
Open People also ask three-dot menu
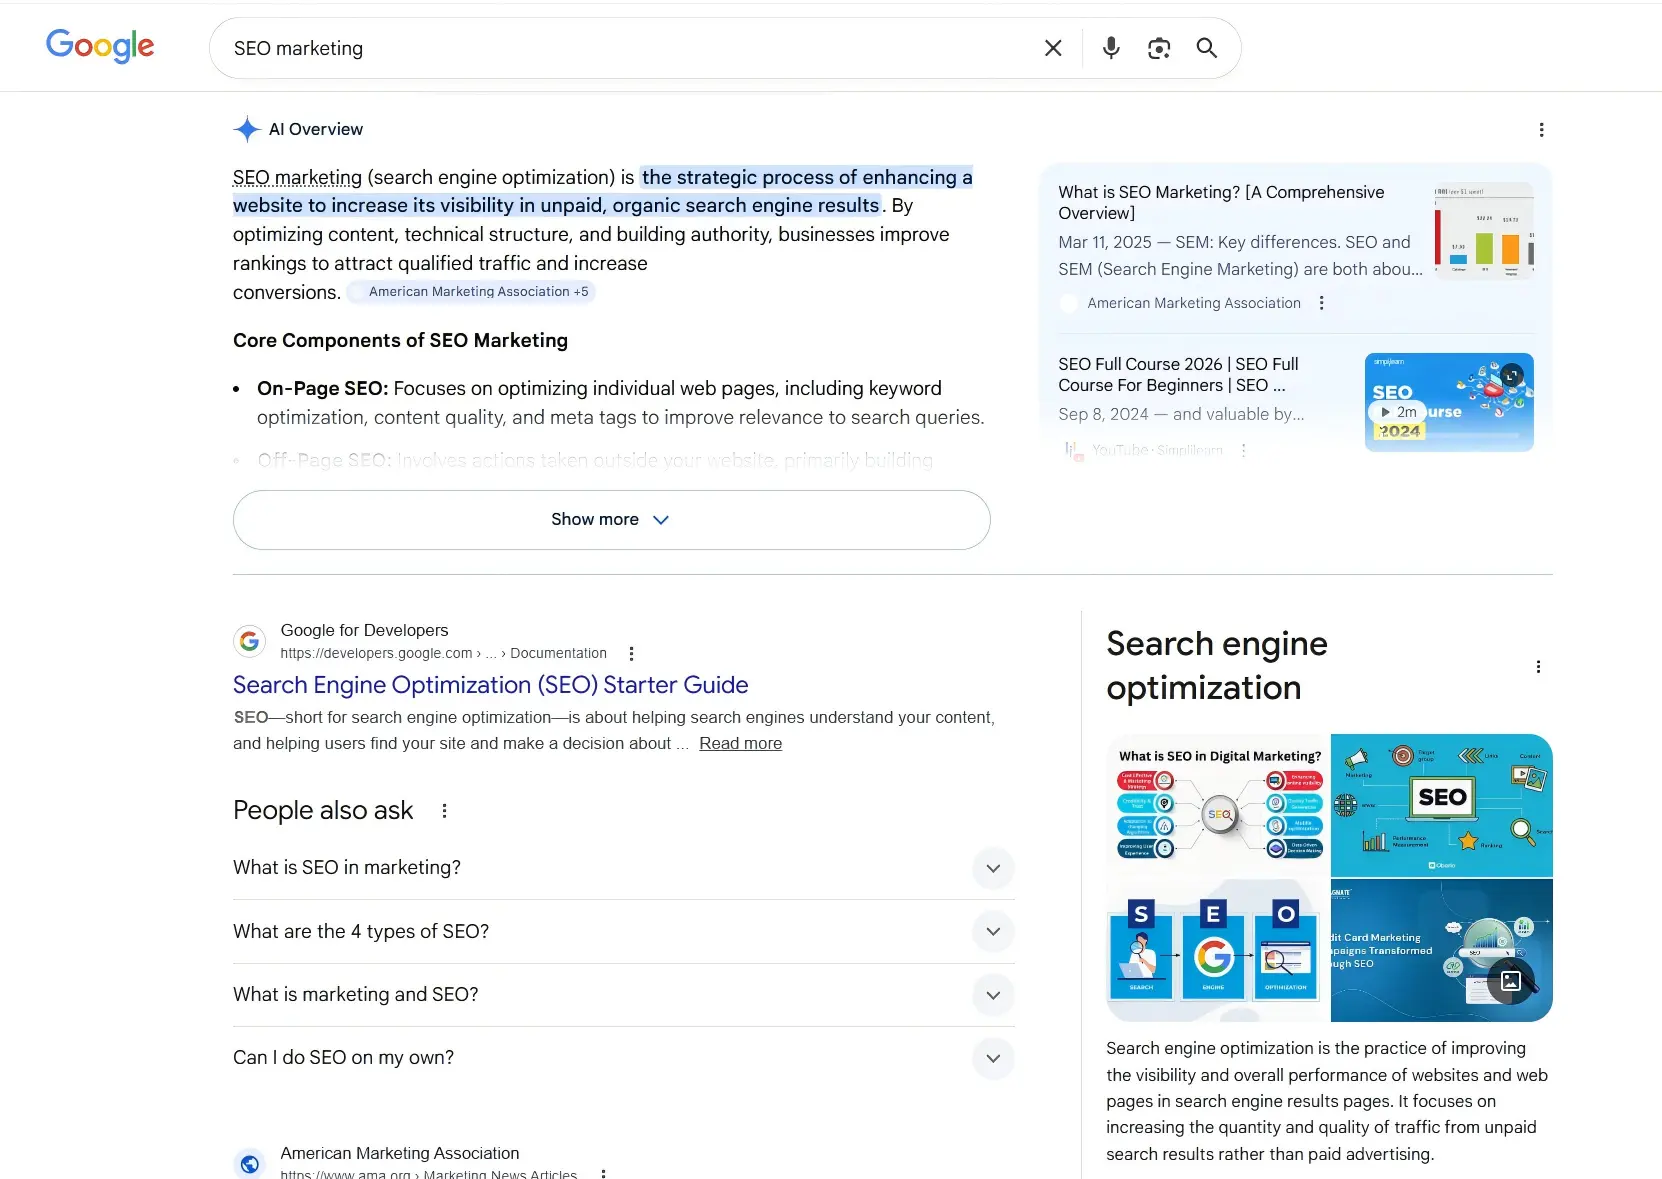coord(444,811)
